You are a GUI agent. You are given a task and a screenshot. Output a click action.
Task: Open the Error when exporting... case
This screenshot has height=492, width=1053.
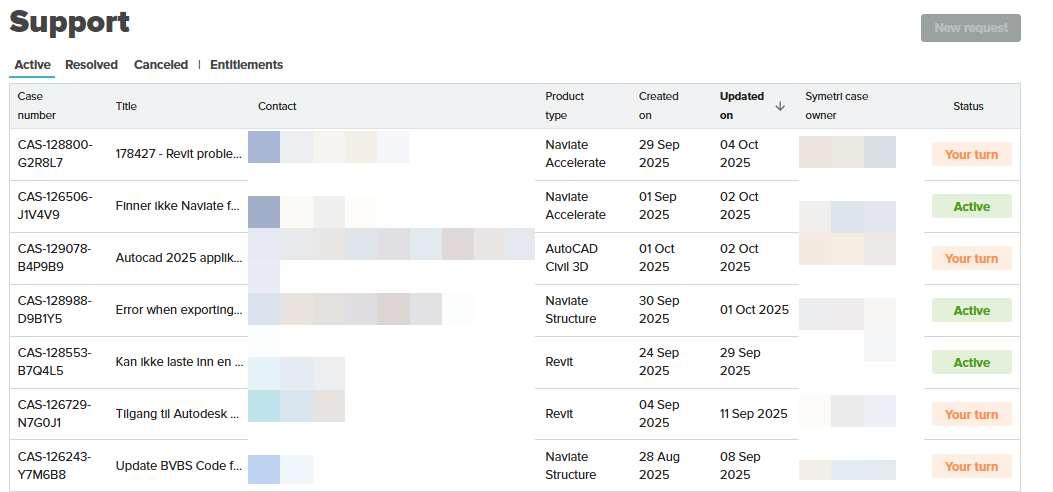click(178, 310)
